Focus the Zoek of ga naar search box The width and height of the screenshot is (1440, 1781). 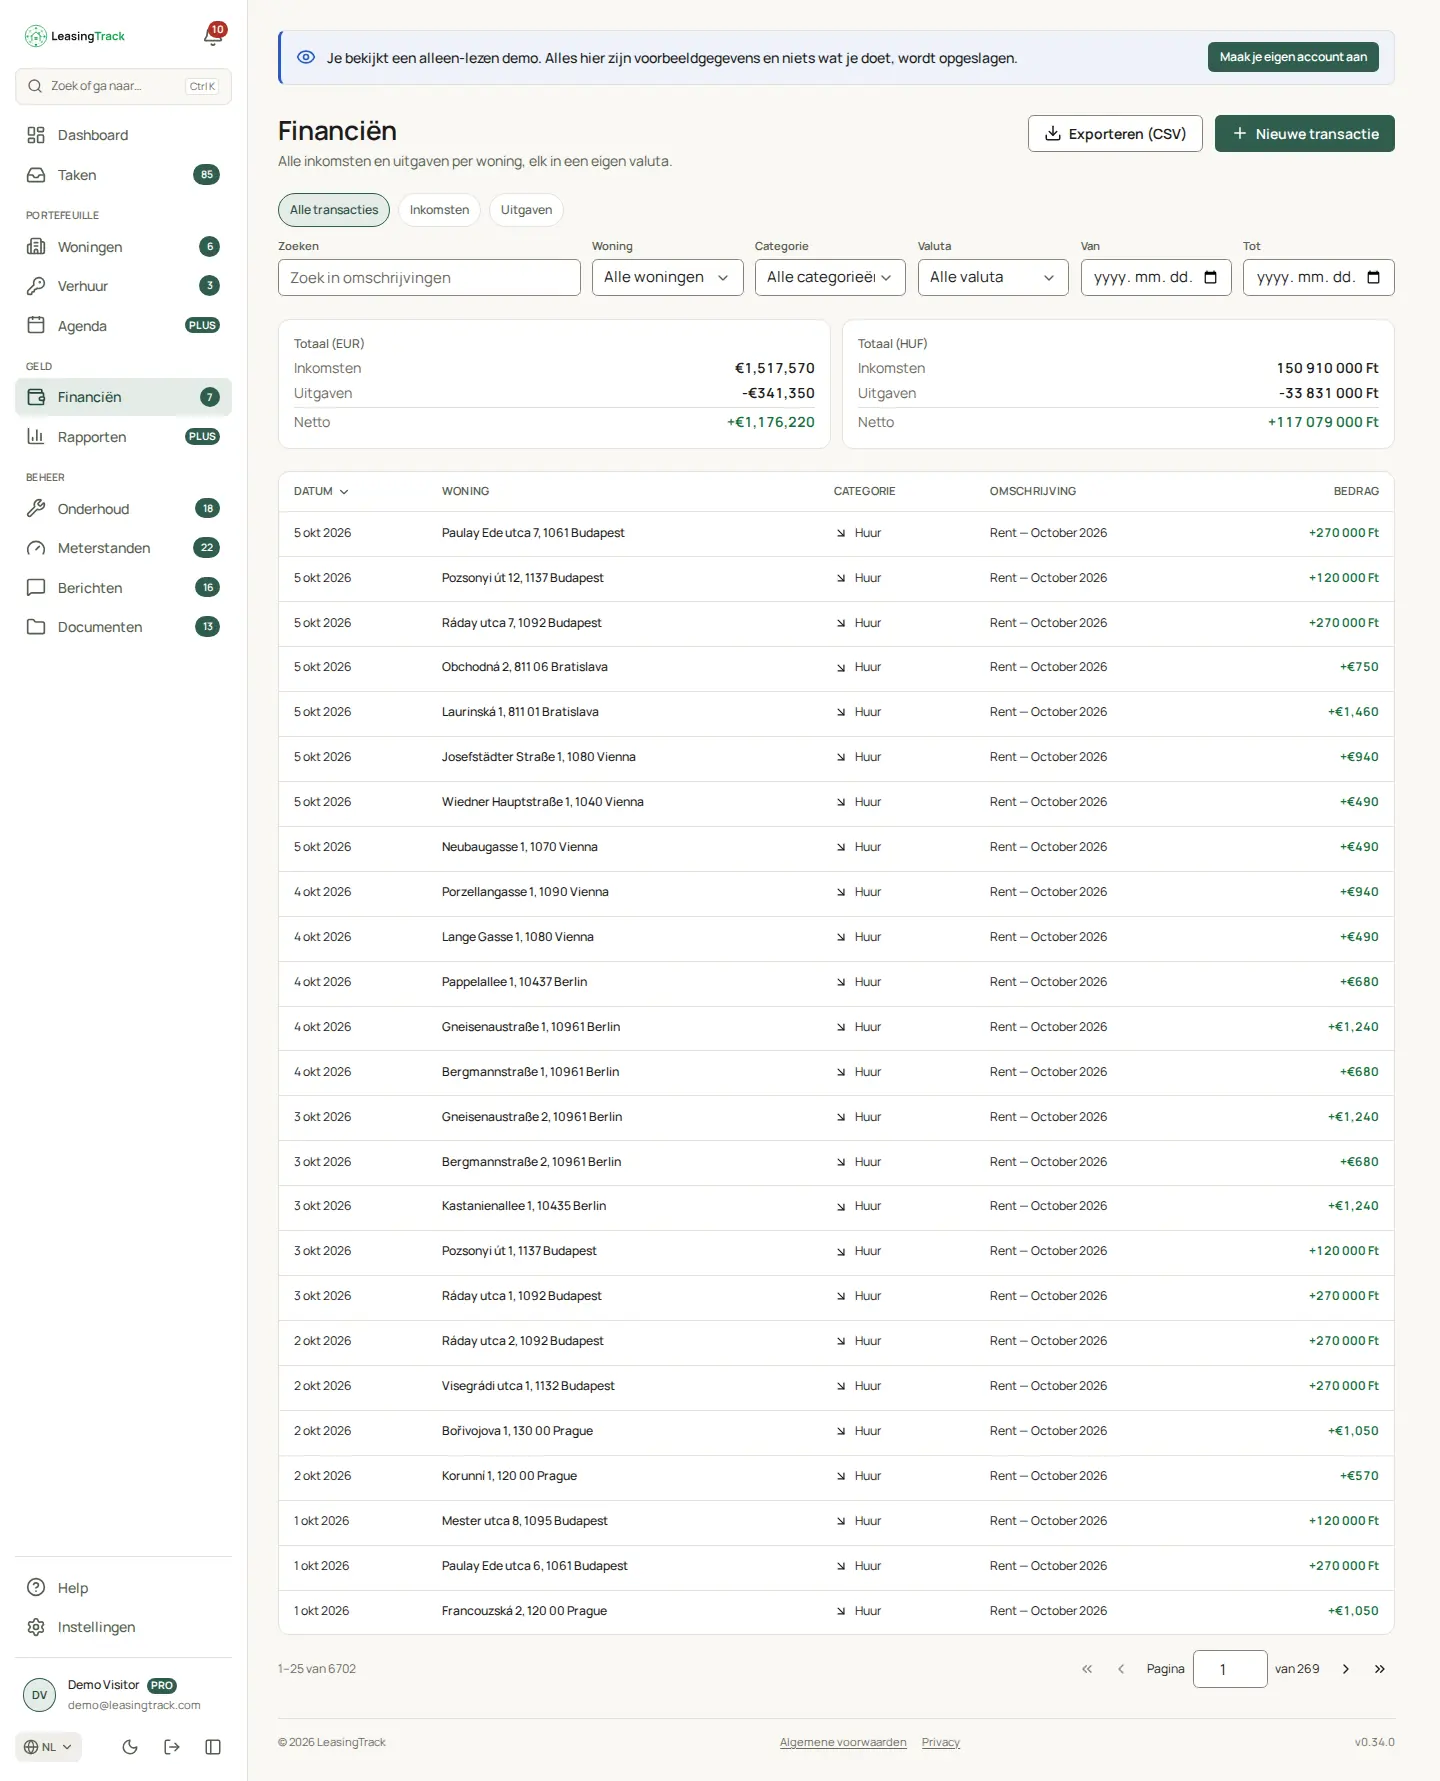123,86
